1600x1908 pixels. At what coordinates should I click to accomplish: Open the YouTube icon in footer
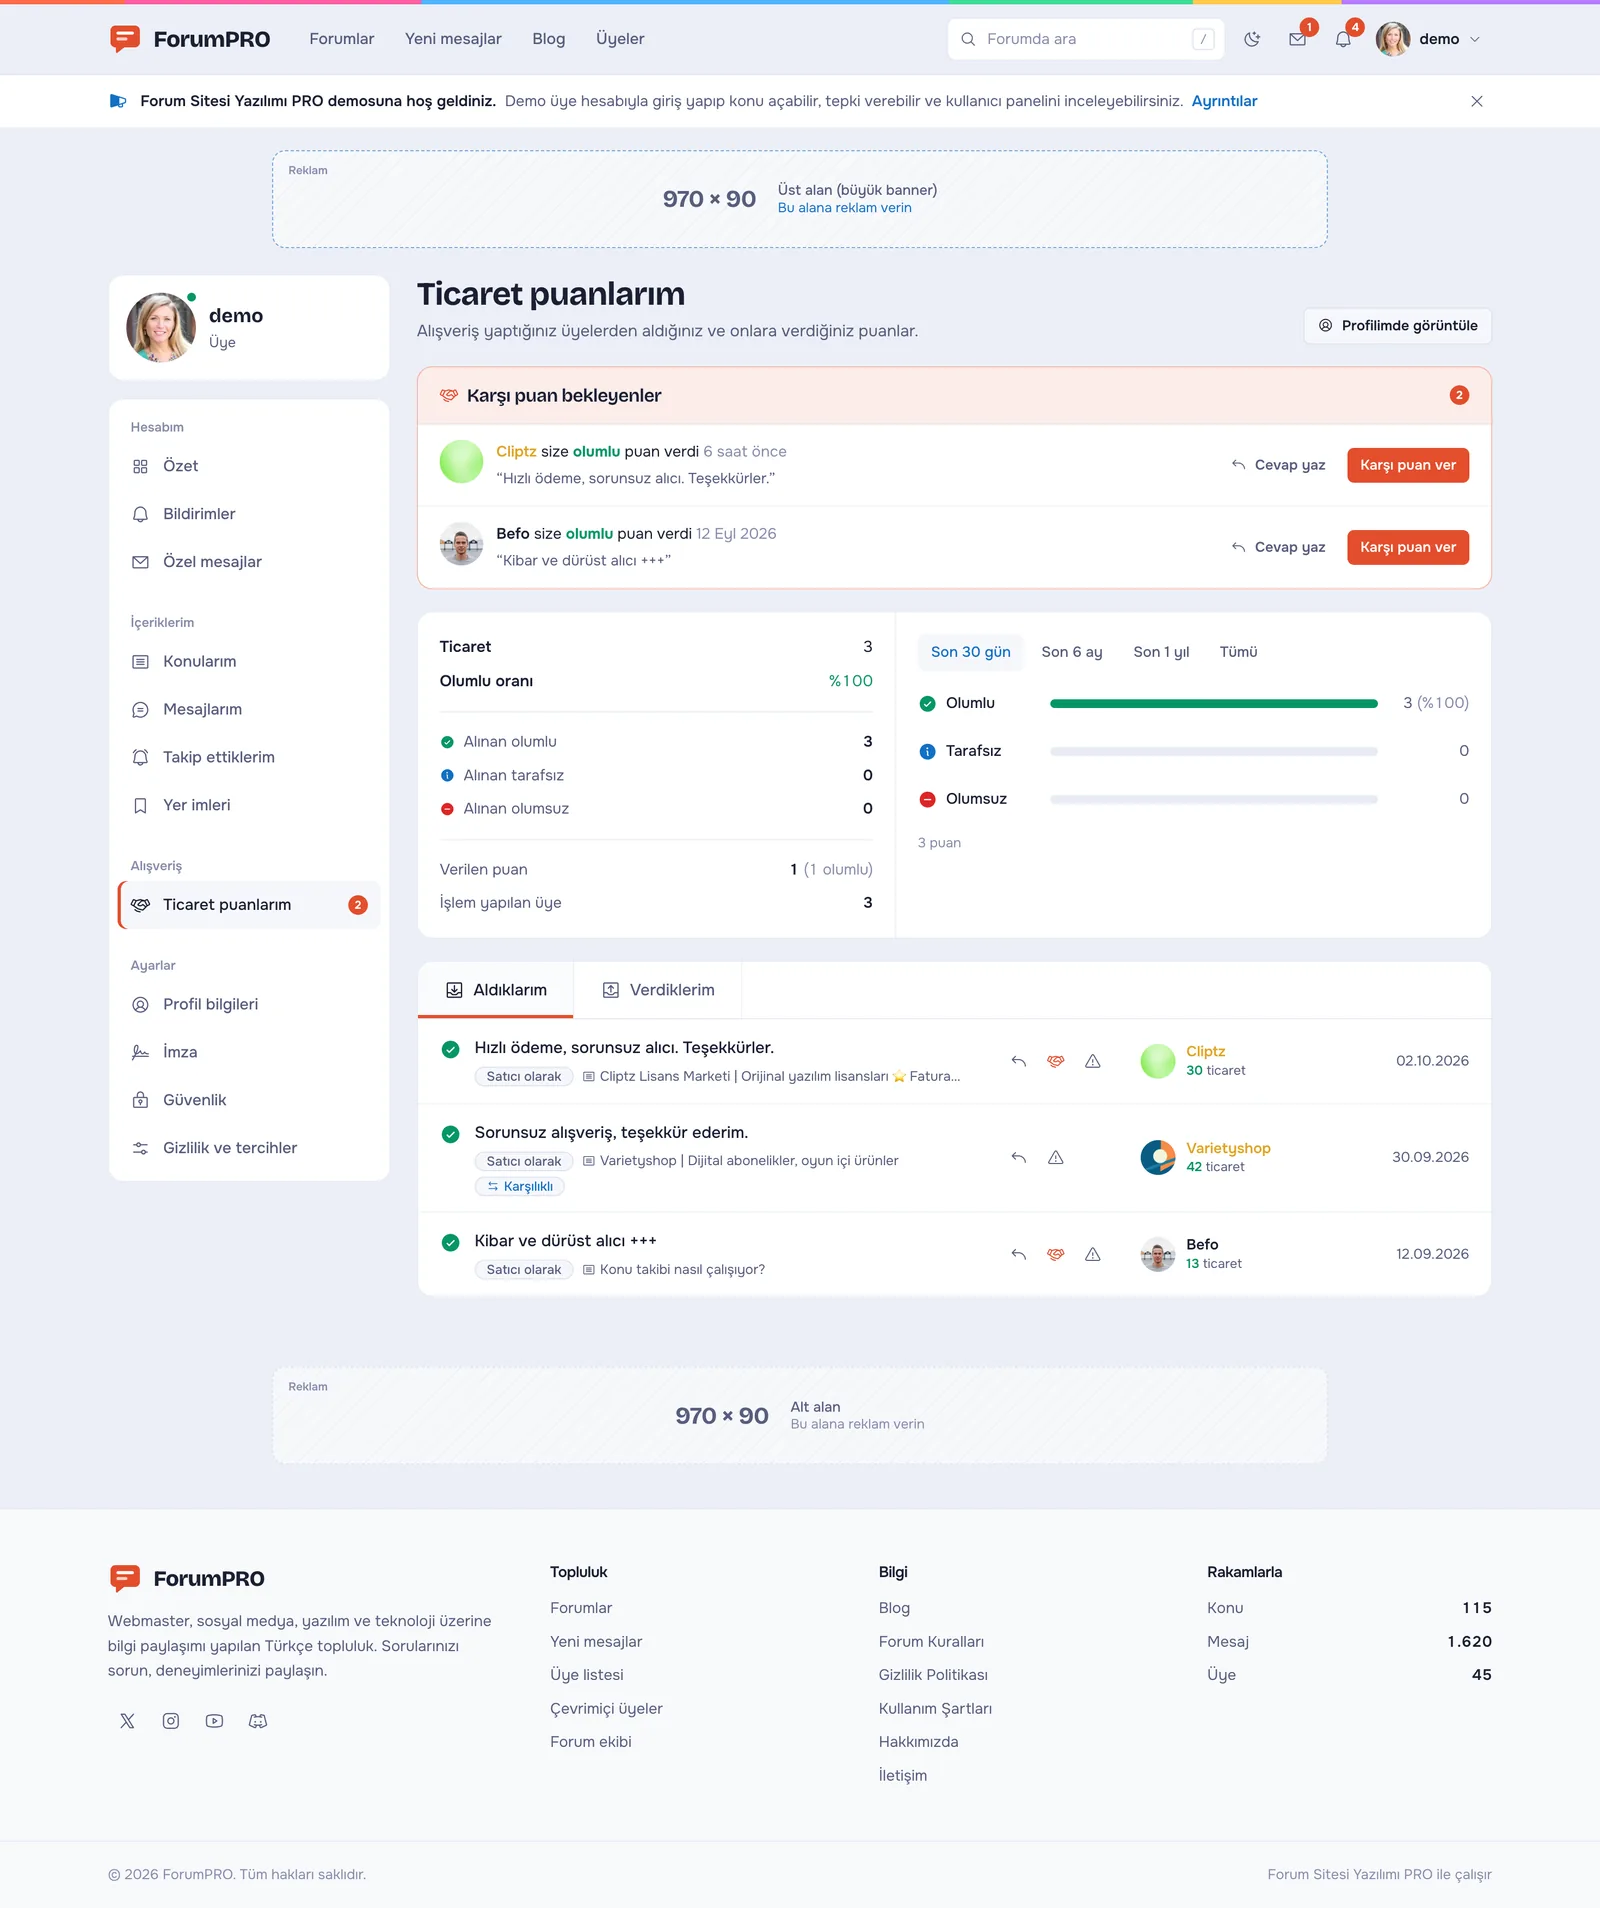[214, 1721]
